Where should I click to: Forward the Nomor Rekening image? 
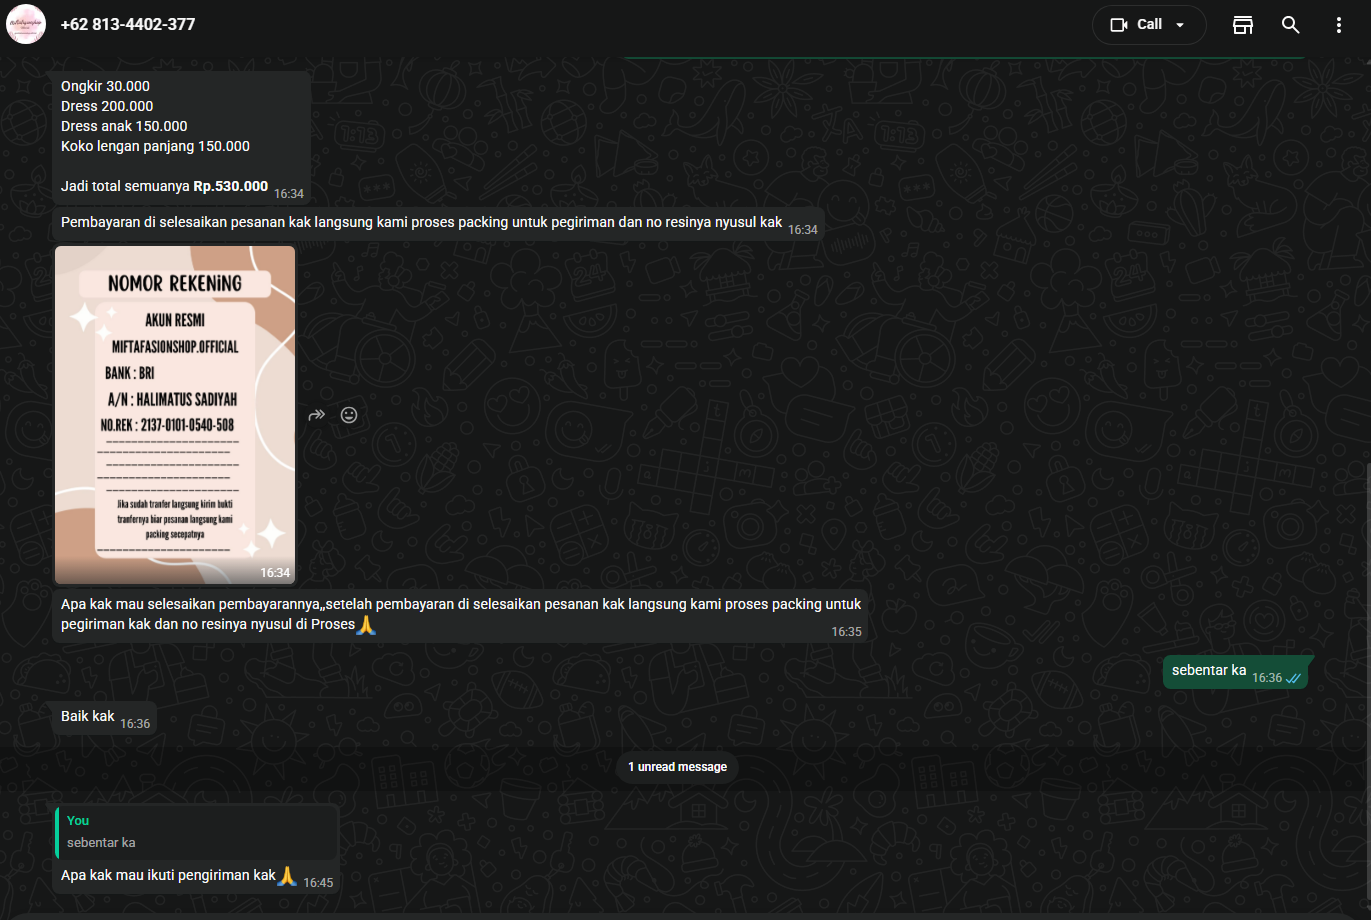click(317, 415)
